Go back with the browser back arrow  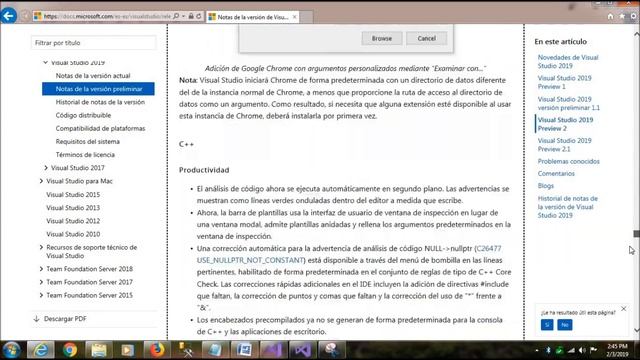tap(9, 16)
